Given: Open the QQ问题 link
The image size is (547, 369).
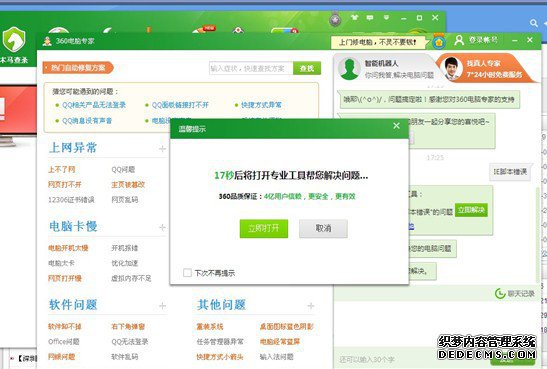Looking at the screenshot, I should (123, 170).
